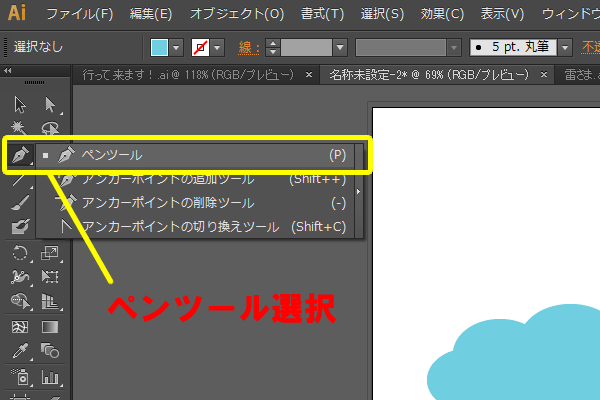This screenshot has height=400, width=600.
Task: Select the Direct Selection tool
Action: pos(50,105)
